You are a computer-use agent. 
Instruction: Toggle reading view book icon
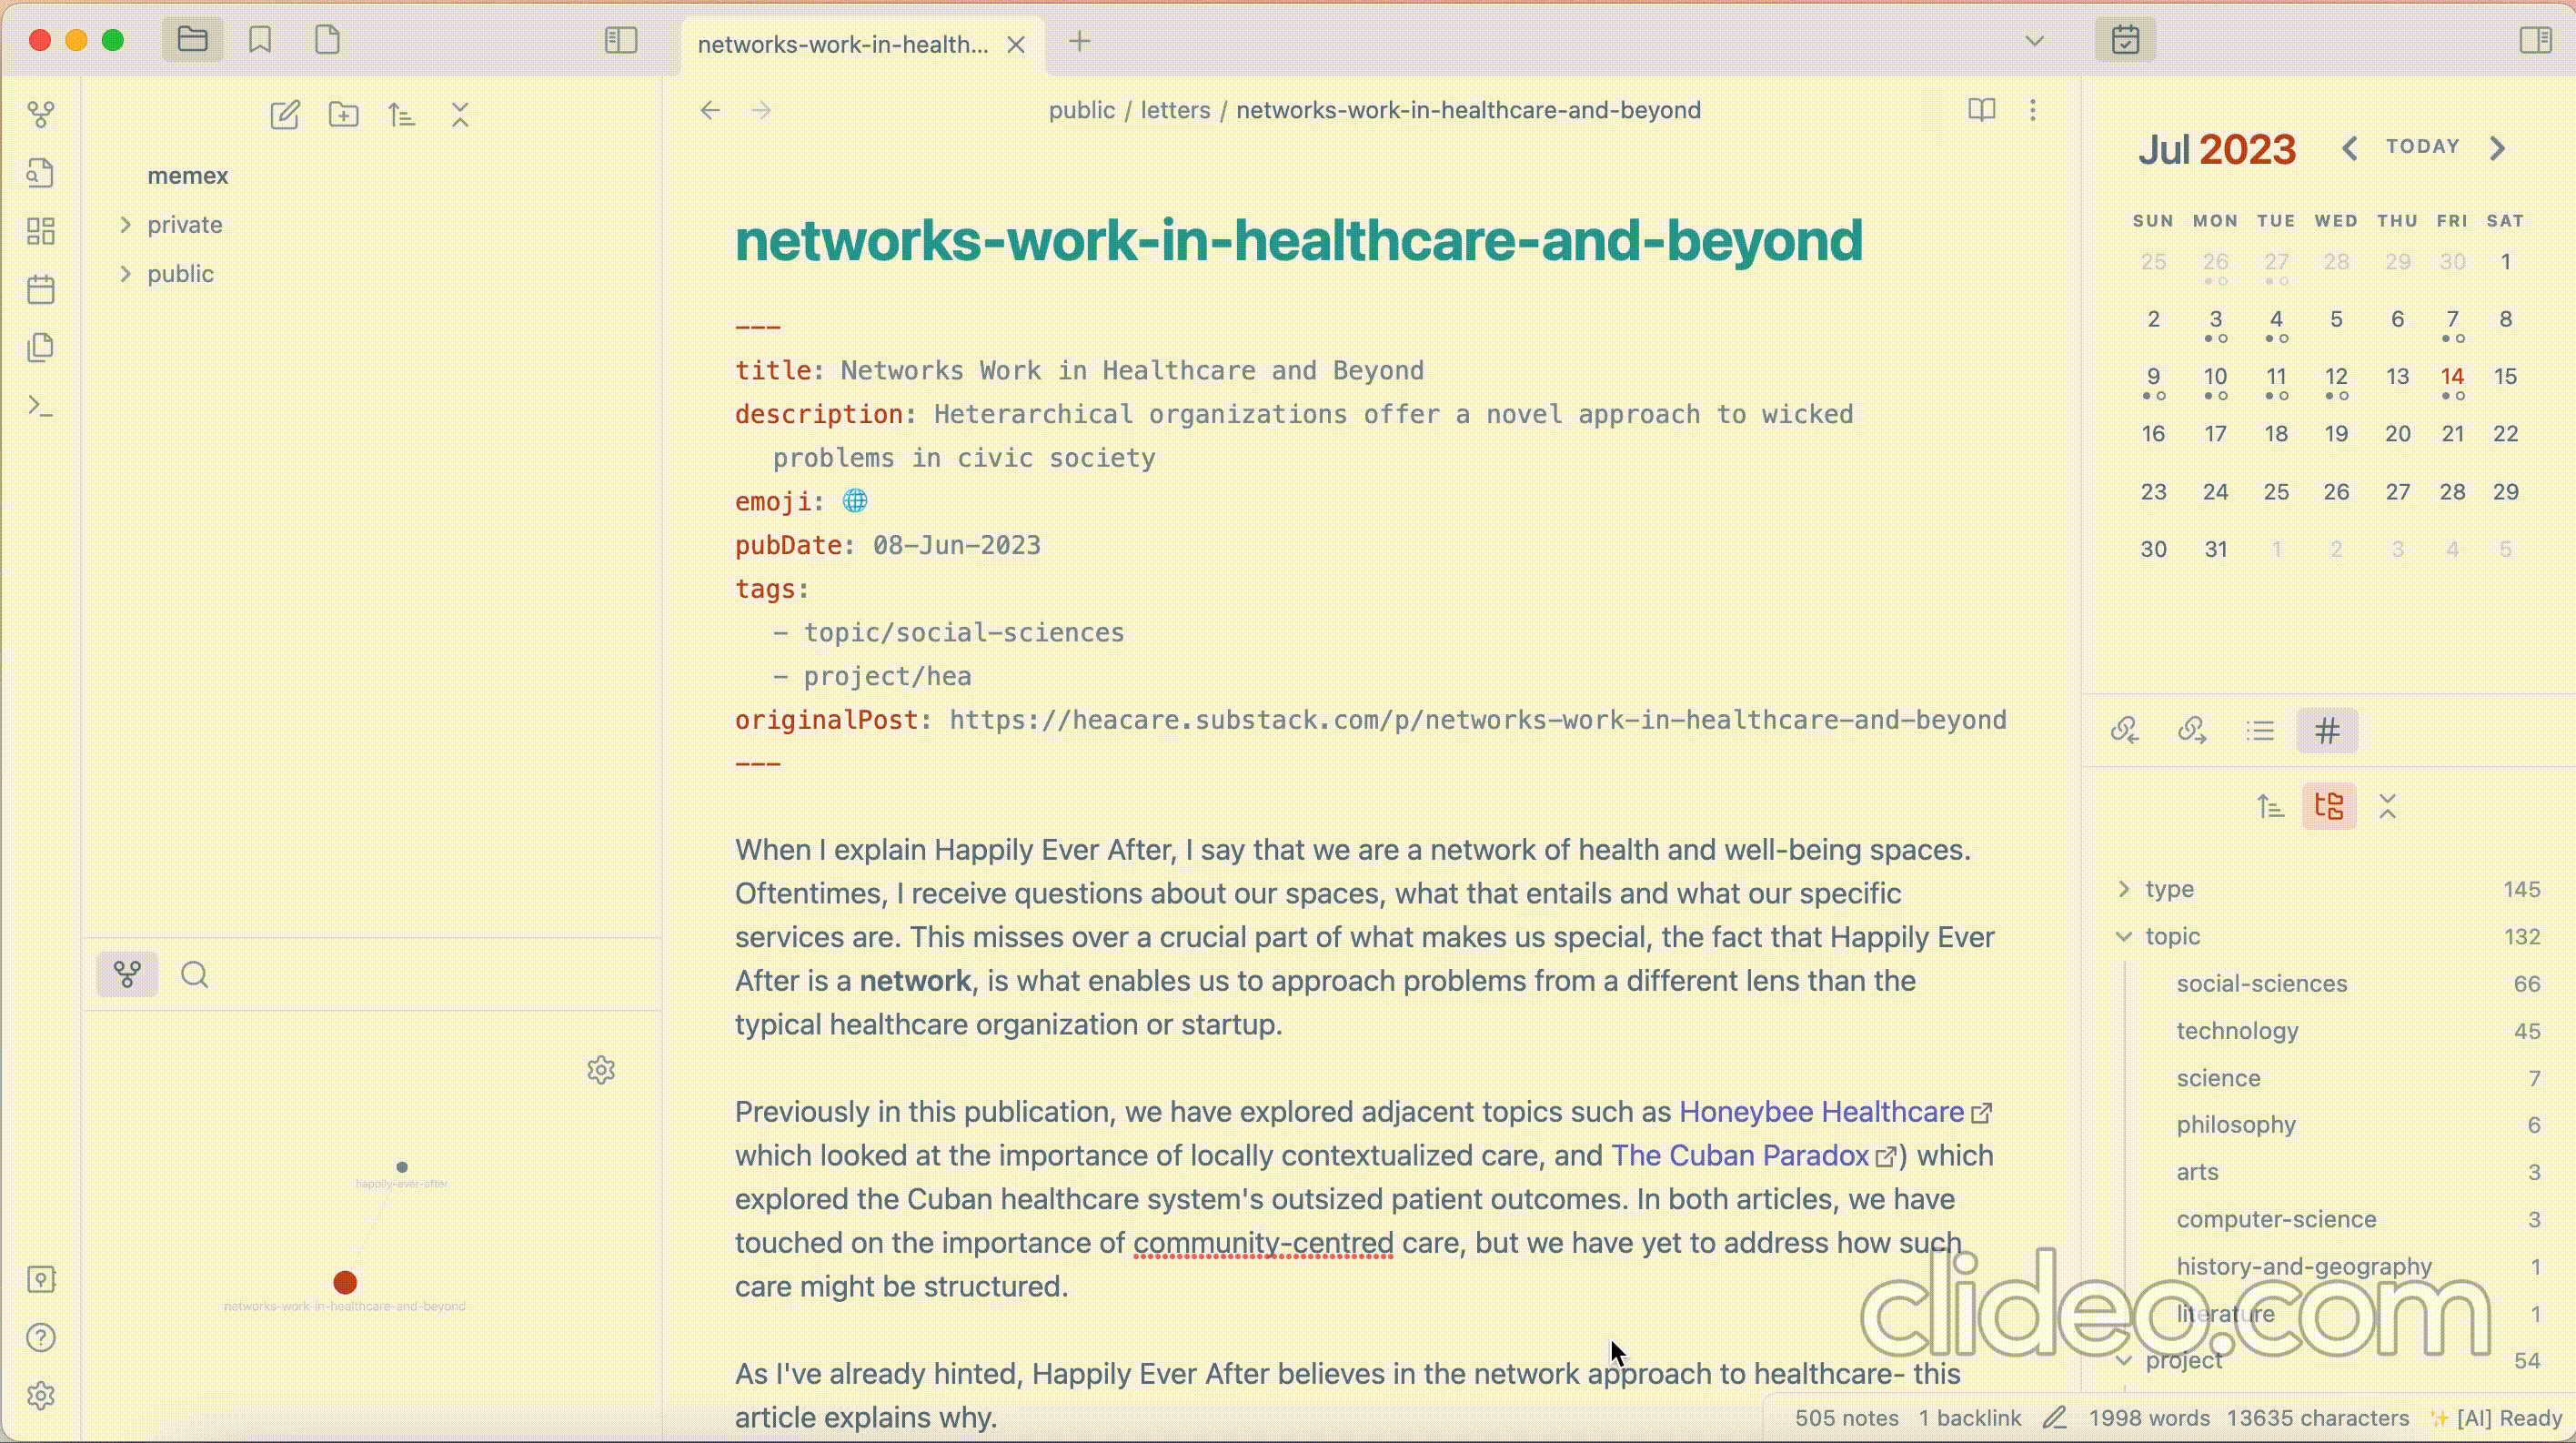(x=1981, y=110)
